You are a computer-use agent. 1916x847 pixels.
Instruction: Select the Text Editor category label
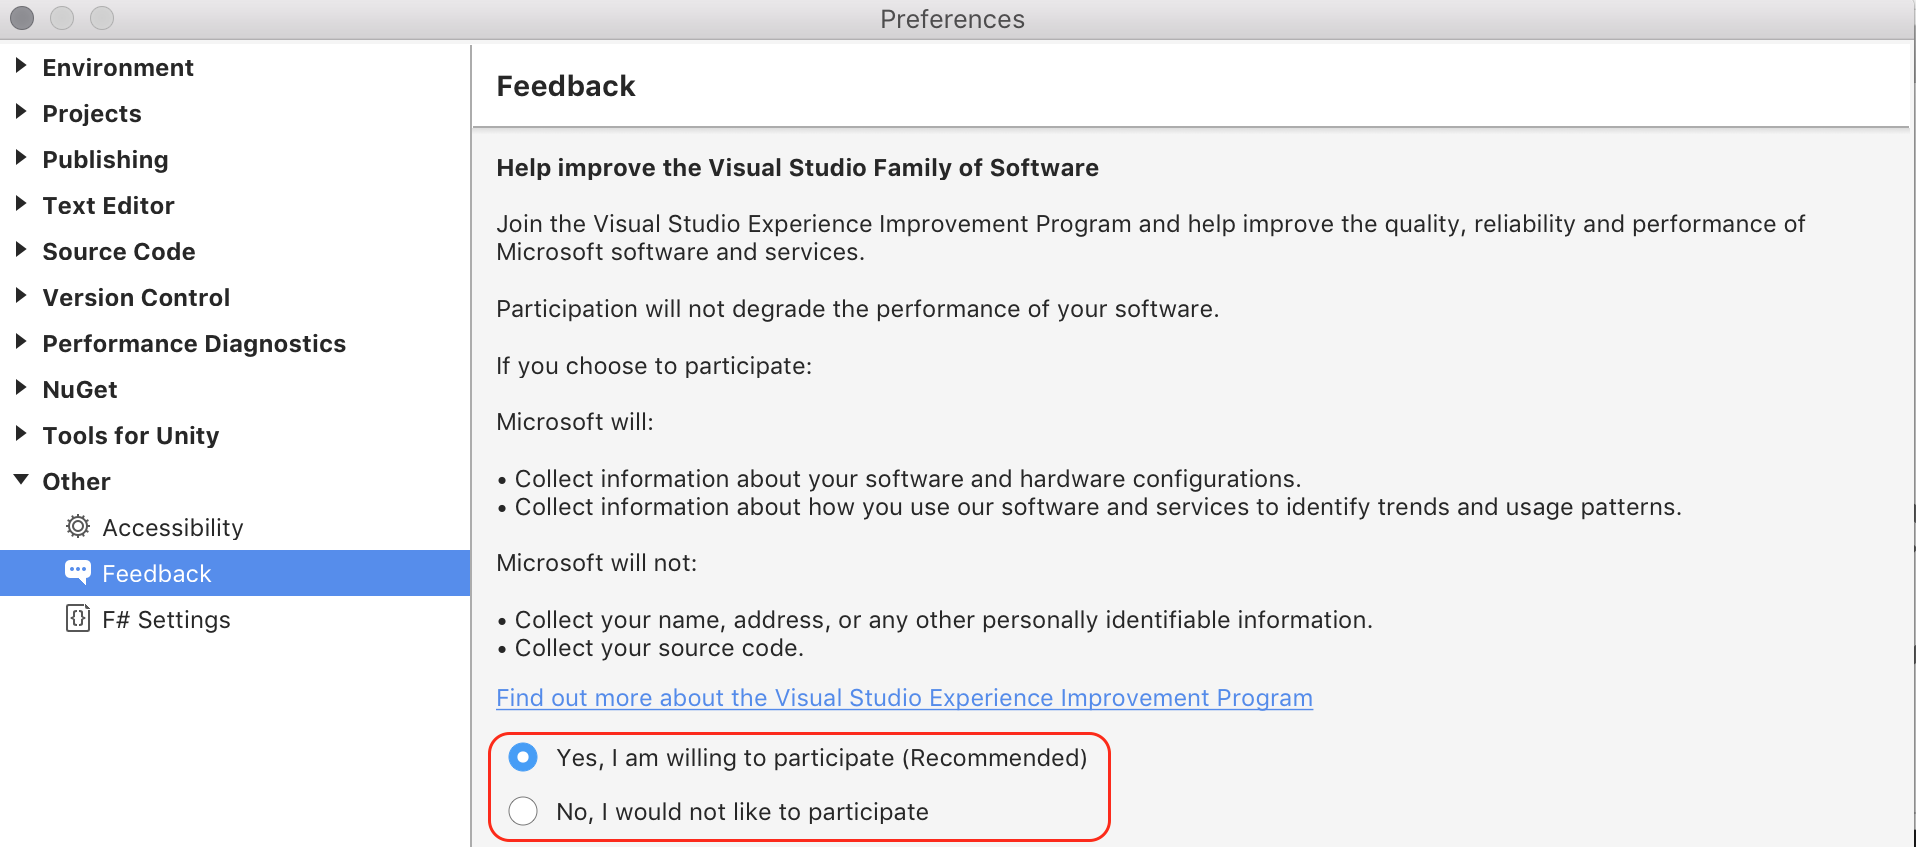tap(108, 205)
